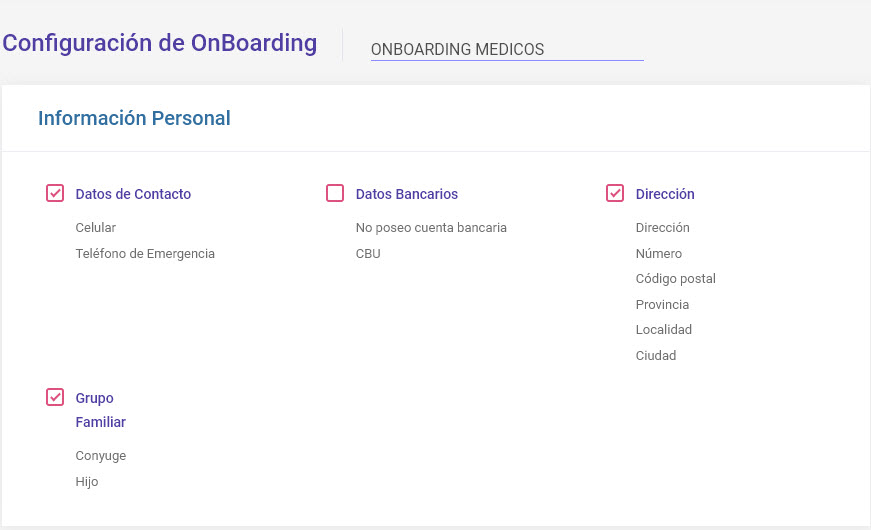Select the Ciudad field item
This screenshot has height=530, width=871.
(x=656, y=356)
